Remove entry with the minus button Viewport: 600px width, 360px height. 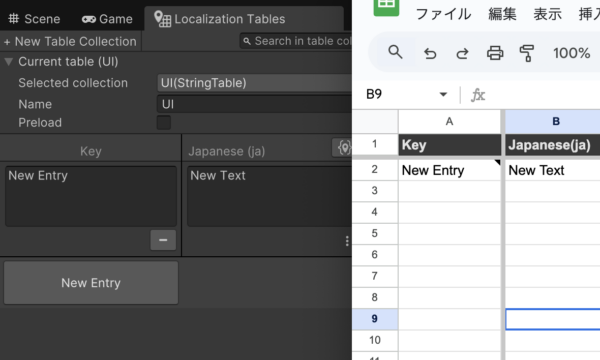(x=163, y=240)
